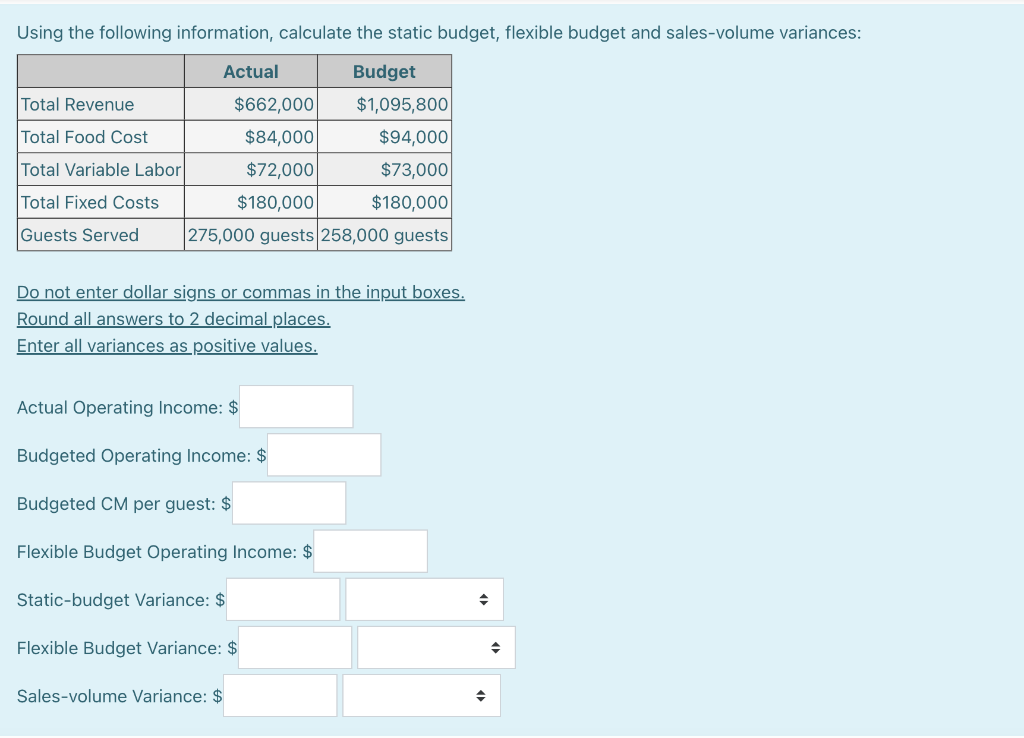
Task: Click the Static-budget Variance amount field
Action: click(283, 599)
